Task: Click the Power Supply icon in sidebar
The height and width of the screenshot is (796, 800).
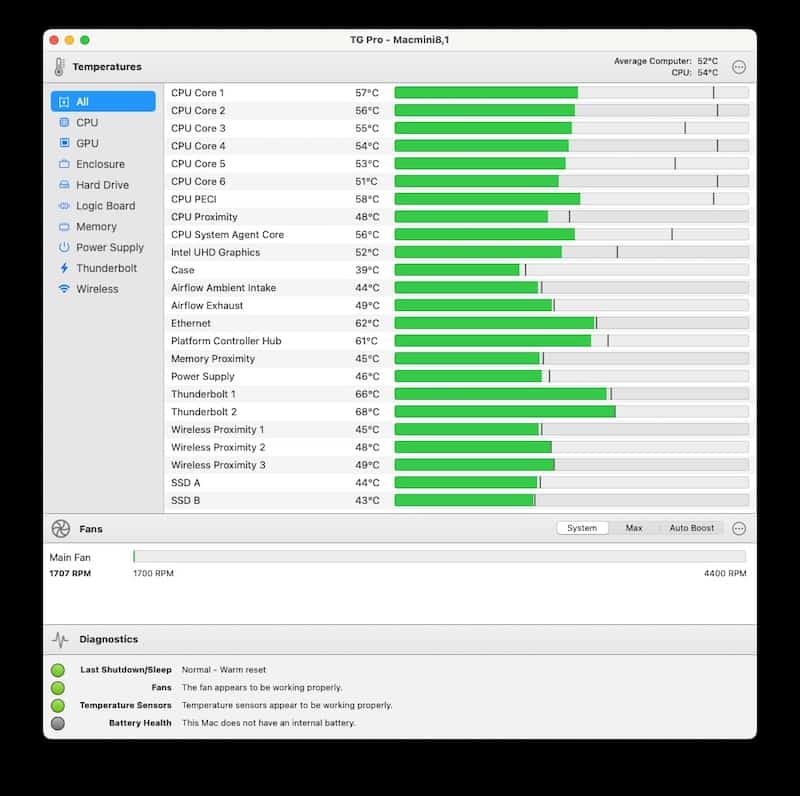Action: click(64, 247)
